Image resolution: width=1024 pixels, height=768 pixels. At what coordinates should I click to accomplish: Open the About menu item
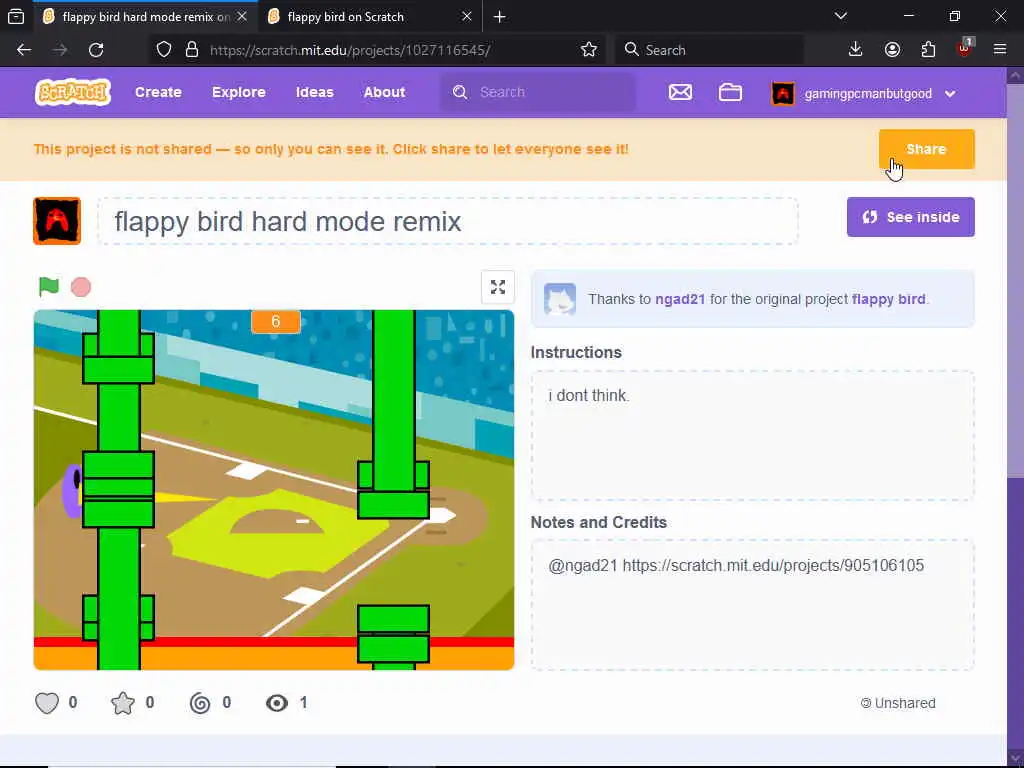[384, 92]
